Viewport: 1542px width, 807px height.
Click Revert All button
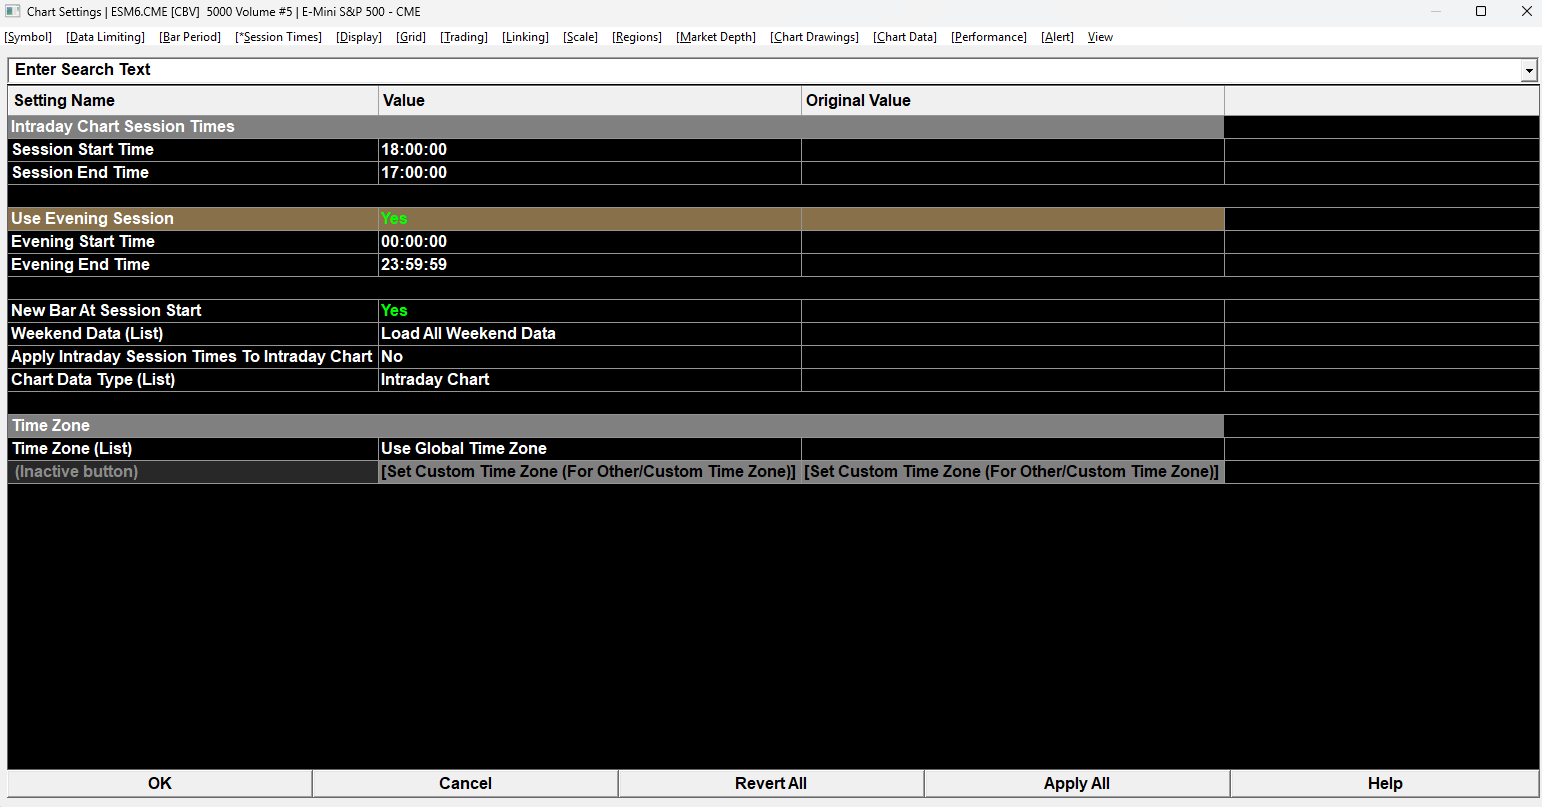pyautogui.click(x=771, y=784)
